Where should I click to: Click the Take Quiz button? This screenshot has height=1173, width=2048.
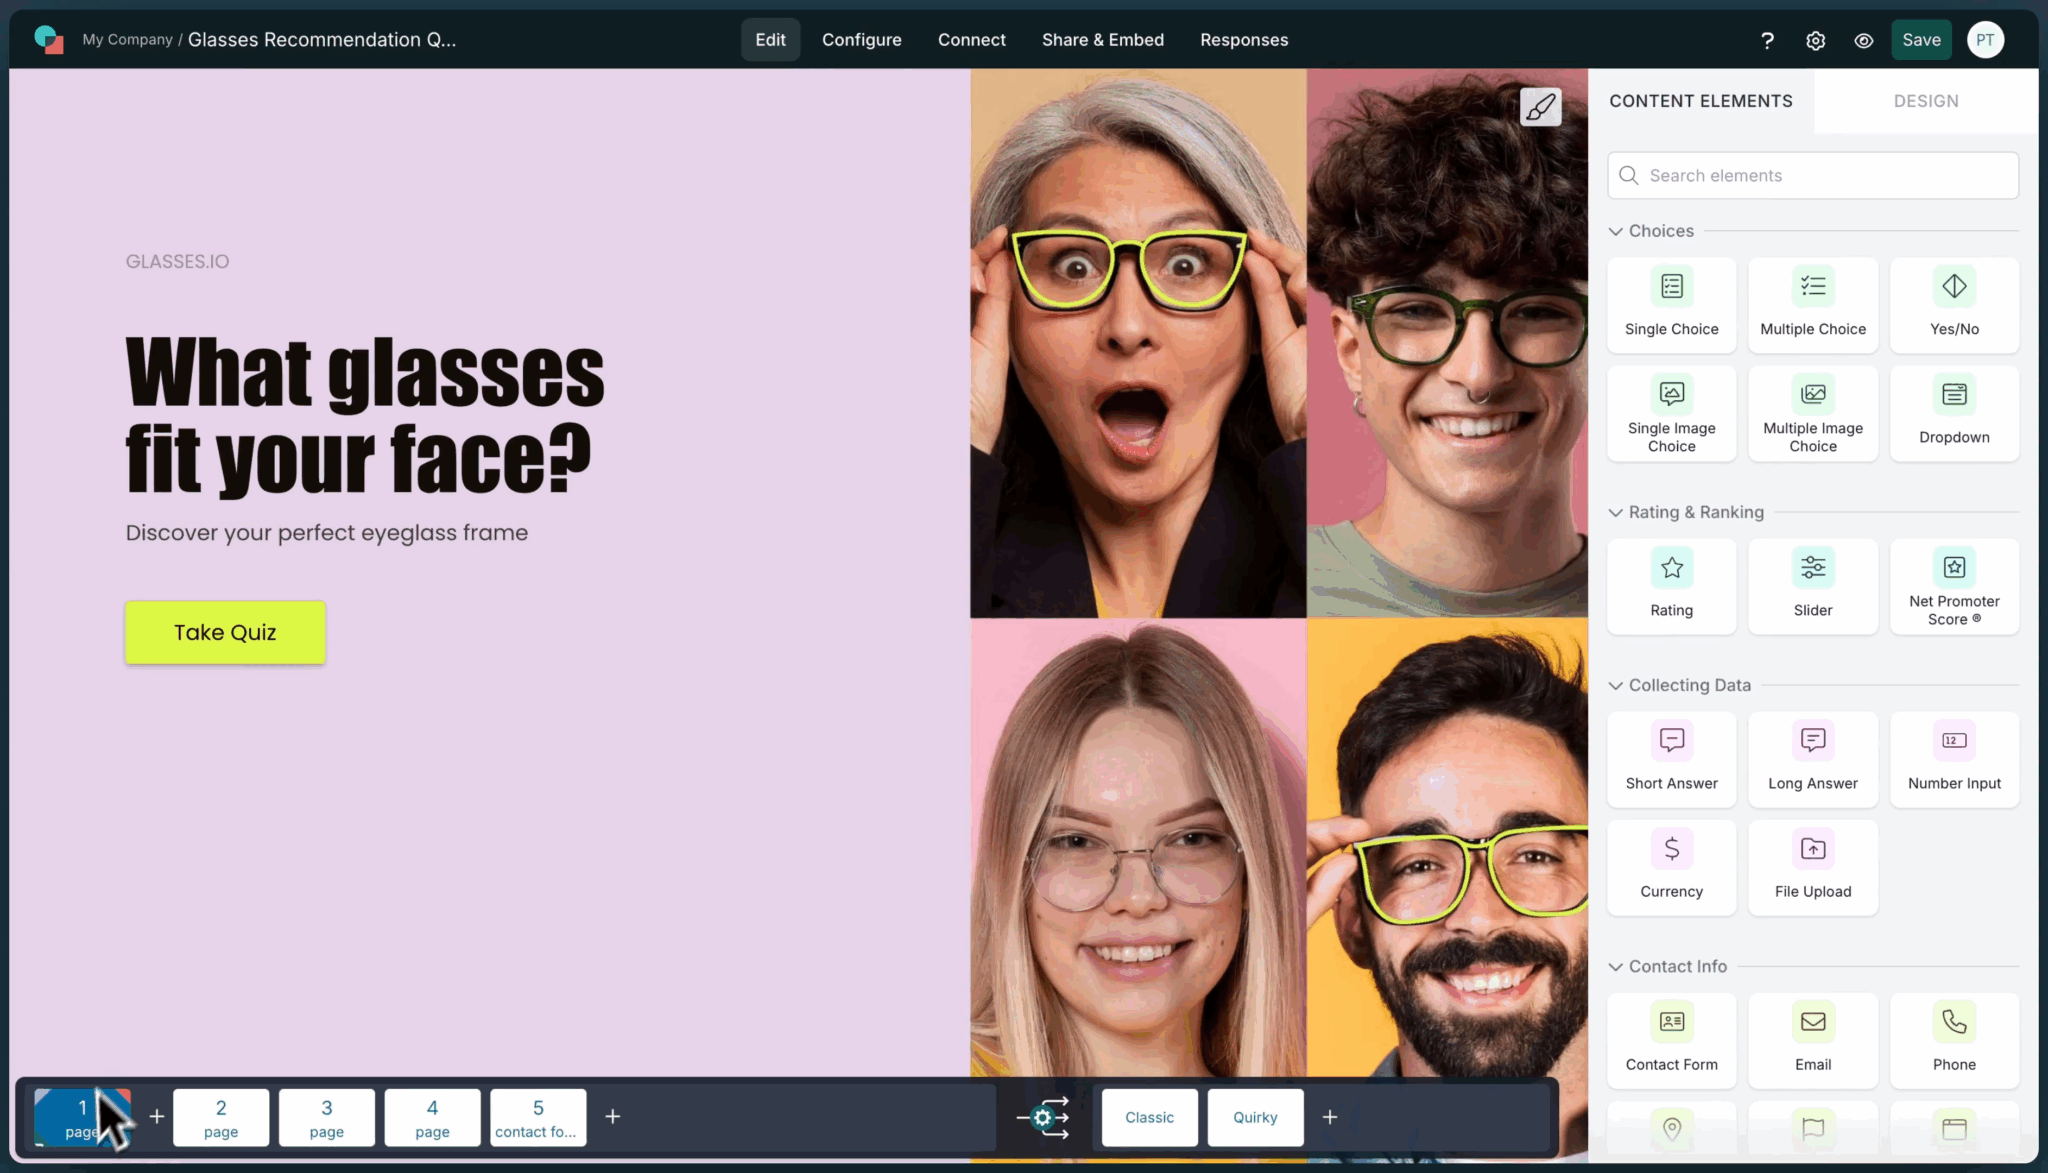click(225, 632)
